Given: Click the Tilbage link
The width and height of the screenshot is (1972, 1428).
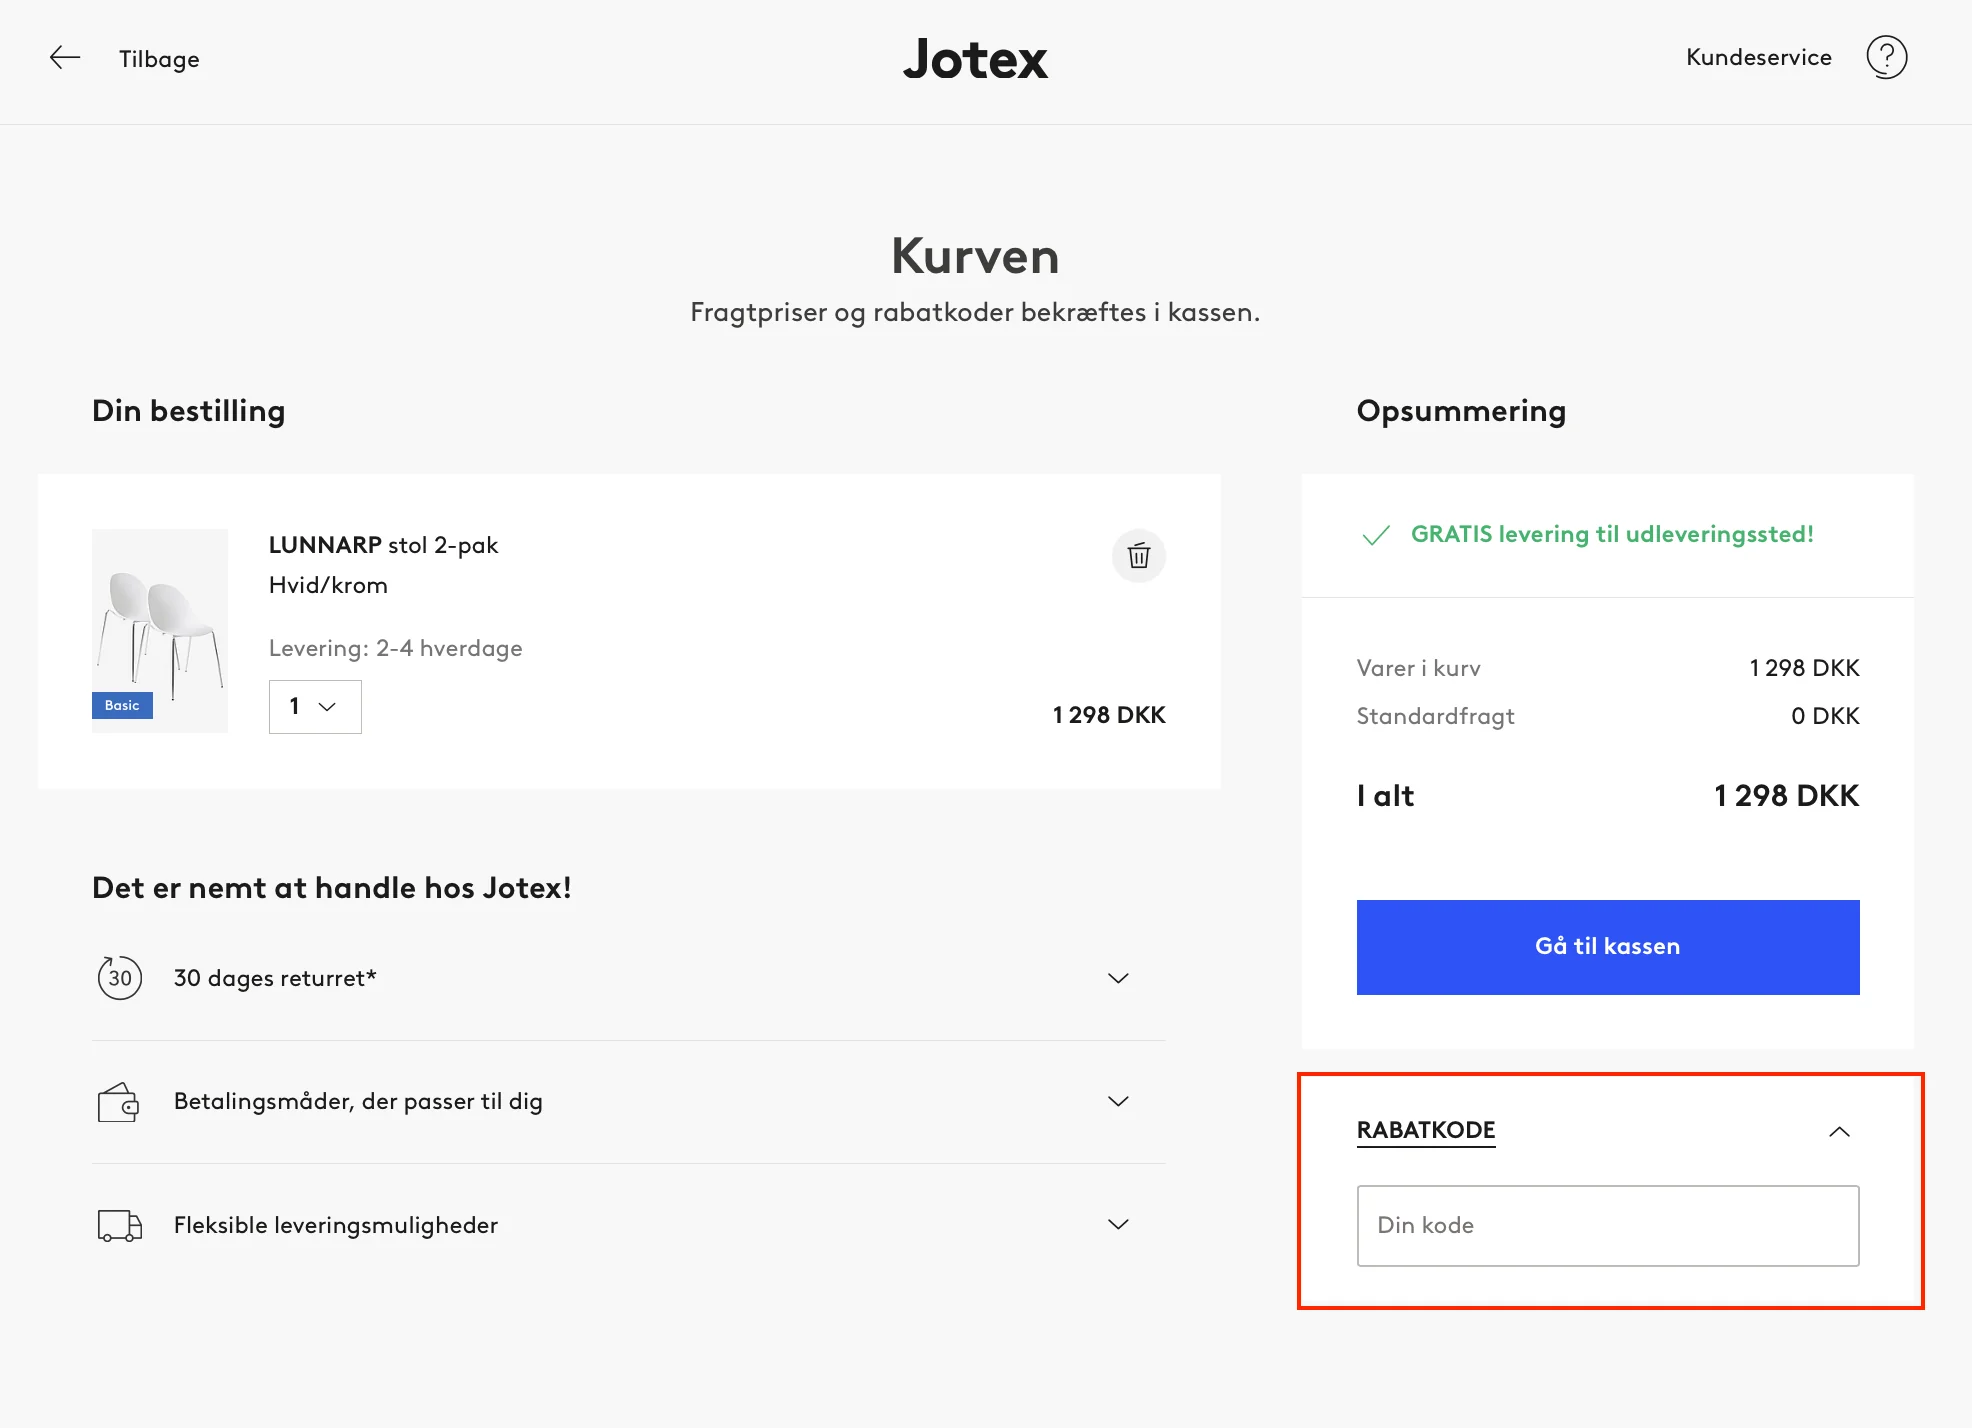Looking at the screenshot, I should [x=158, y=59].
